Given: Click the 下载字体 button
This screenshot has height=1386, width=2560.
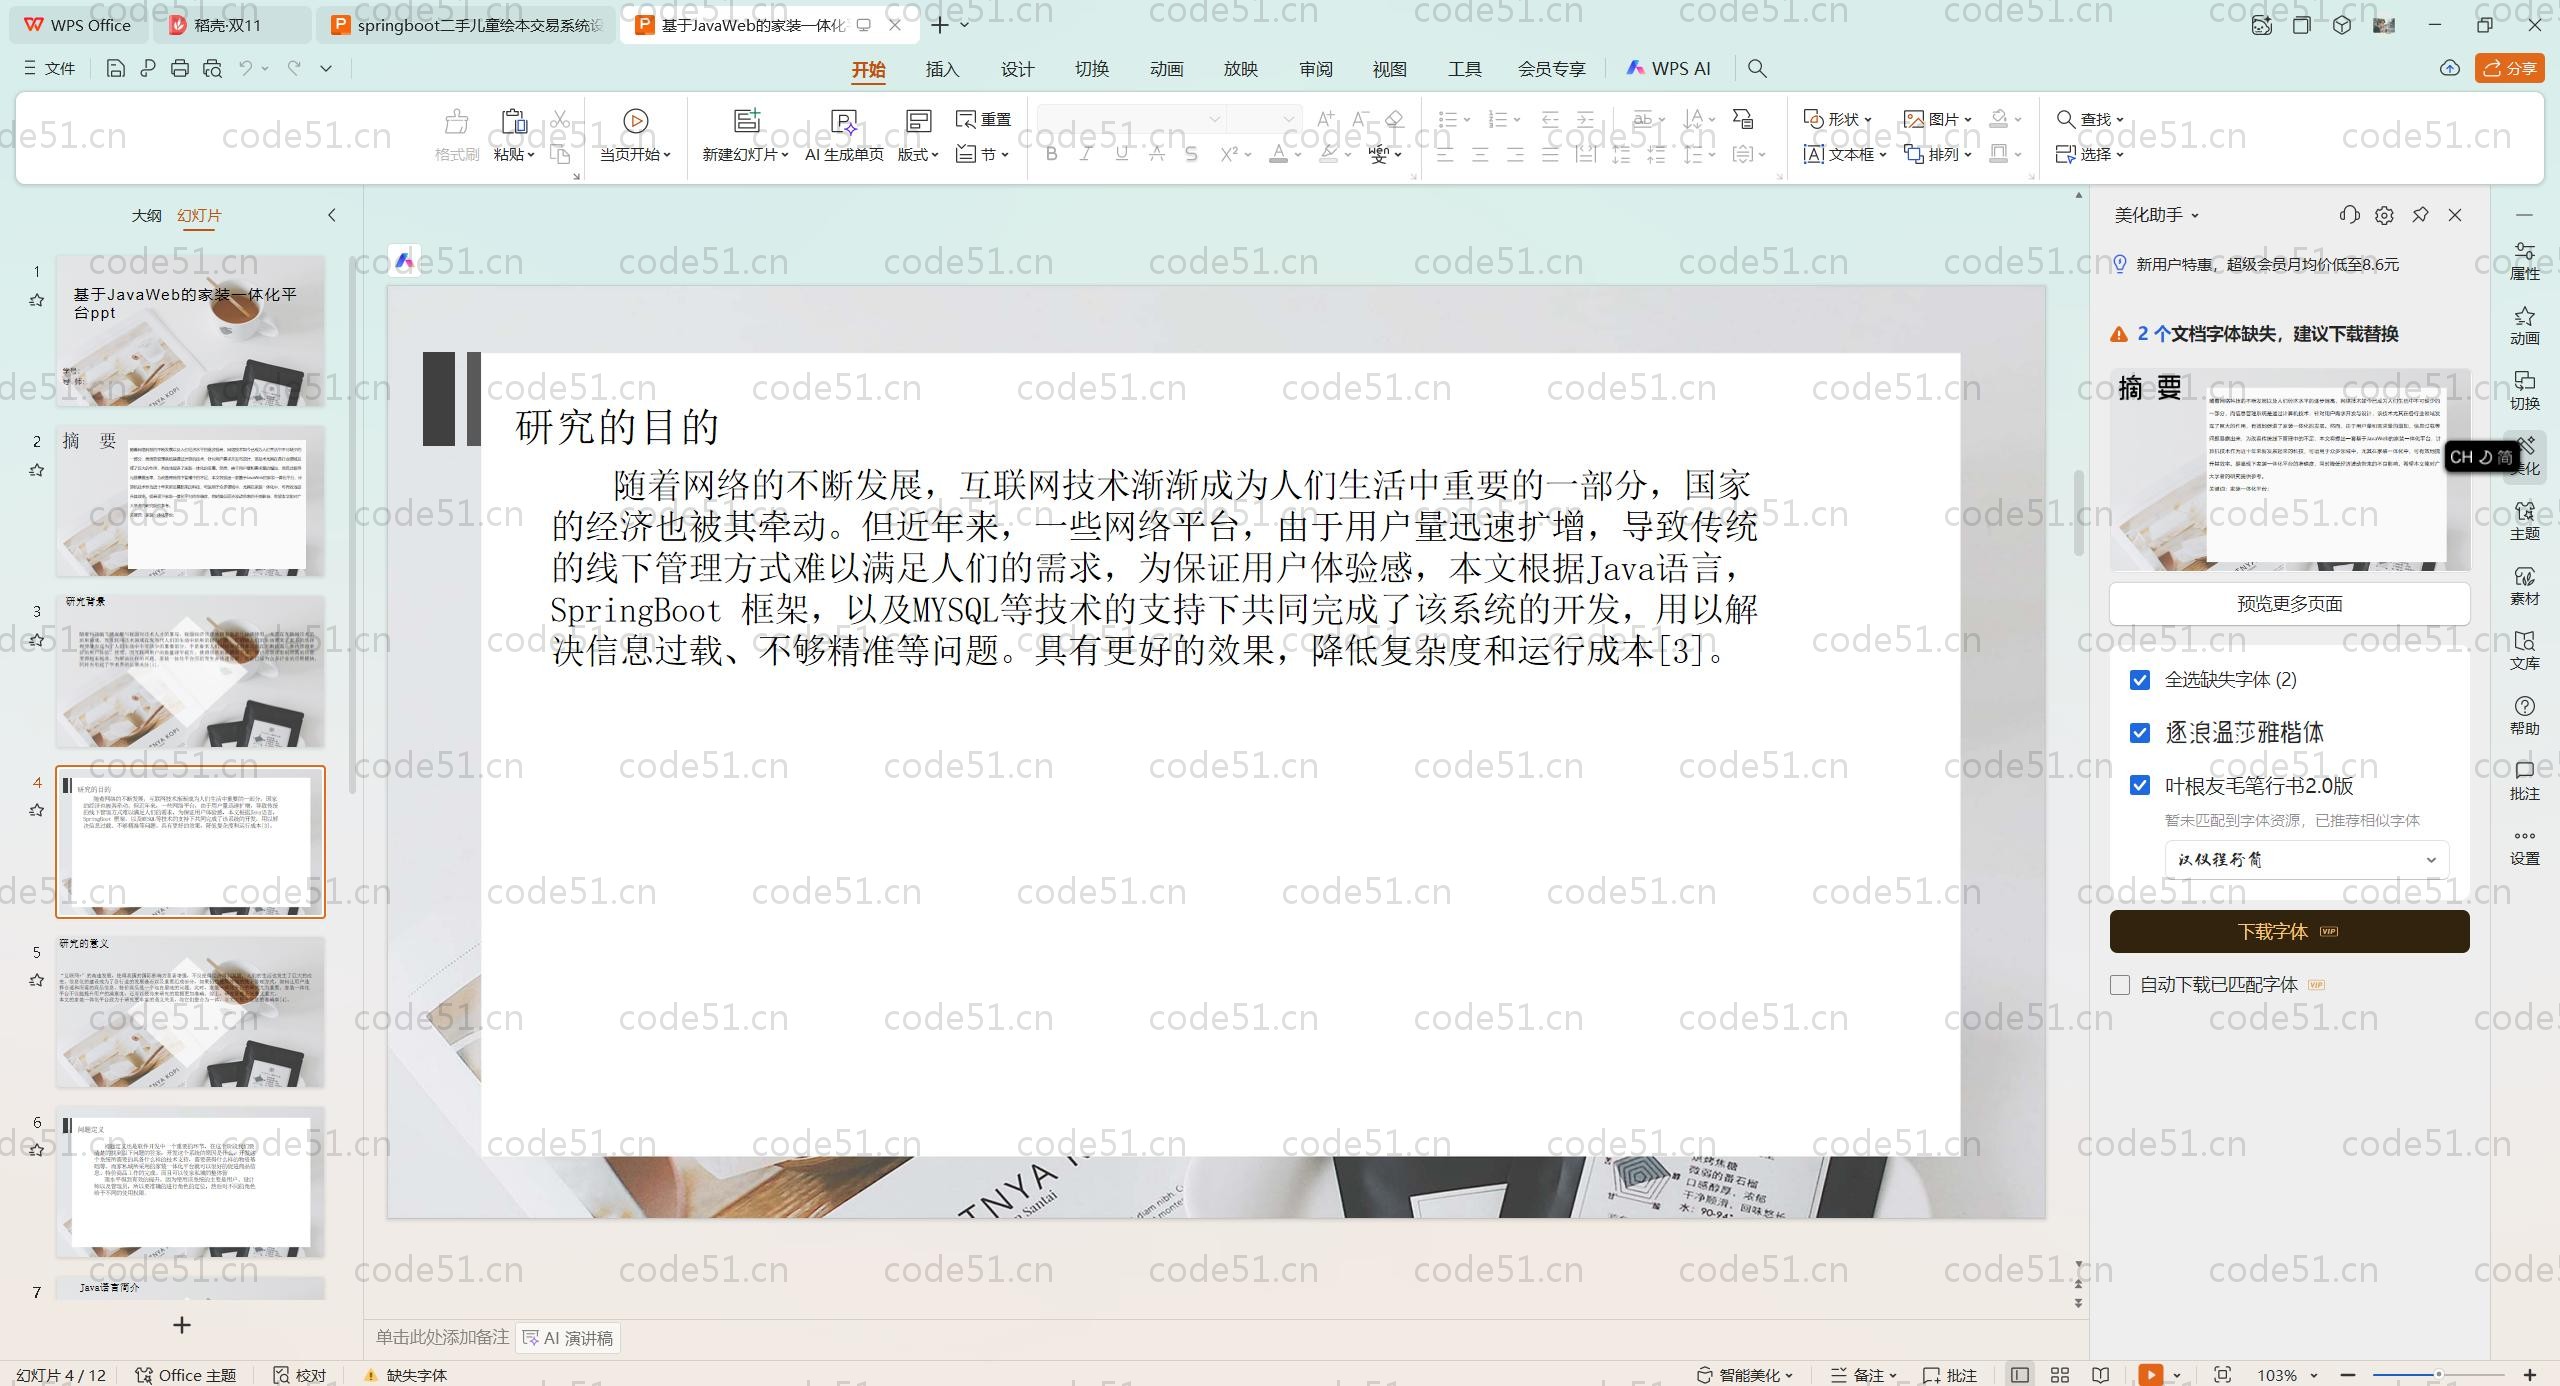Looking at the screenshot, I should click(x=2289, y=932).
